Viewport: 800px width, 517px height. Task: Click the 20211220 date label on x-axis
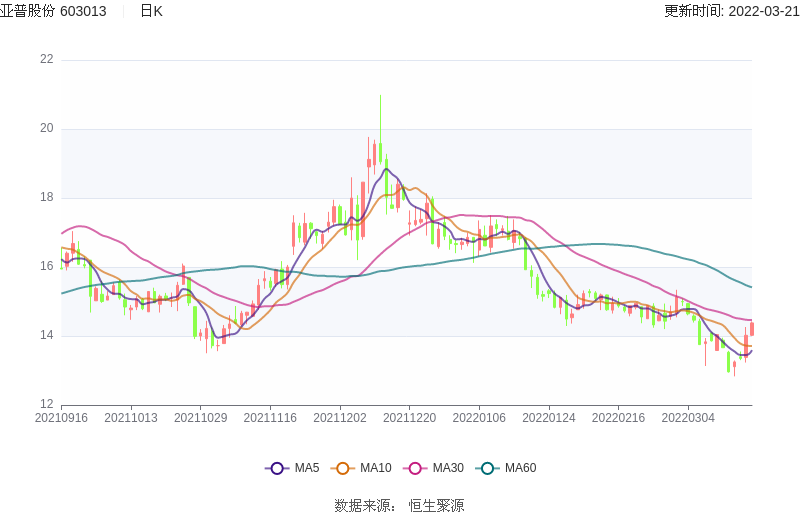coord(409,417)
